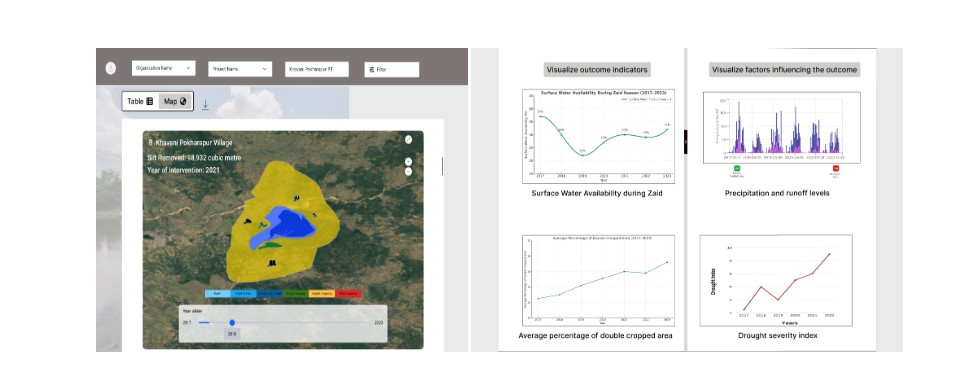
Task: Switch to the Map view
Action: click(175, 101)
